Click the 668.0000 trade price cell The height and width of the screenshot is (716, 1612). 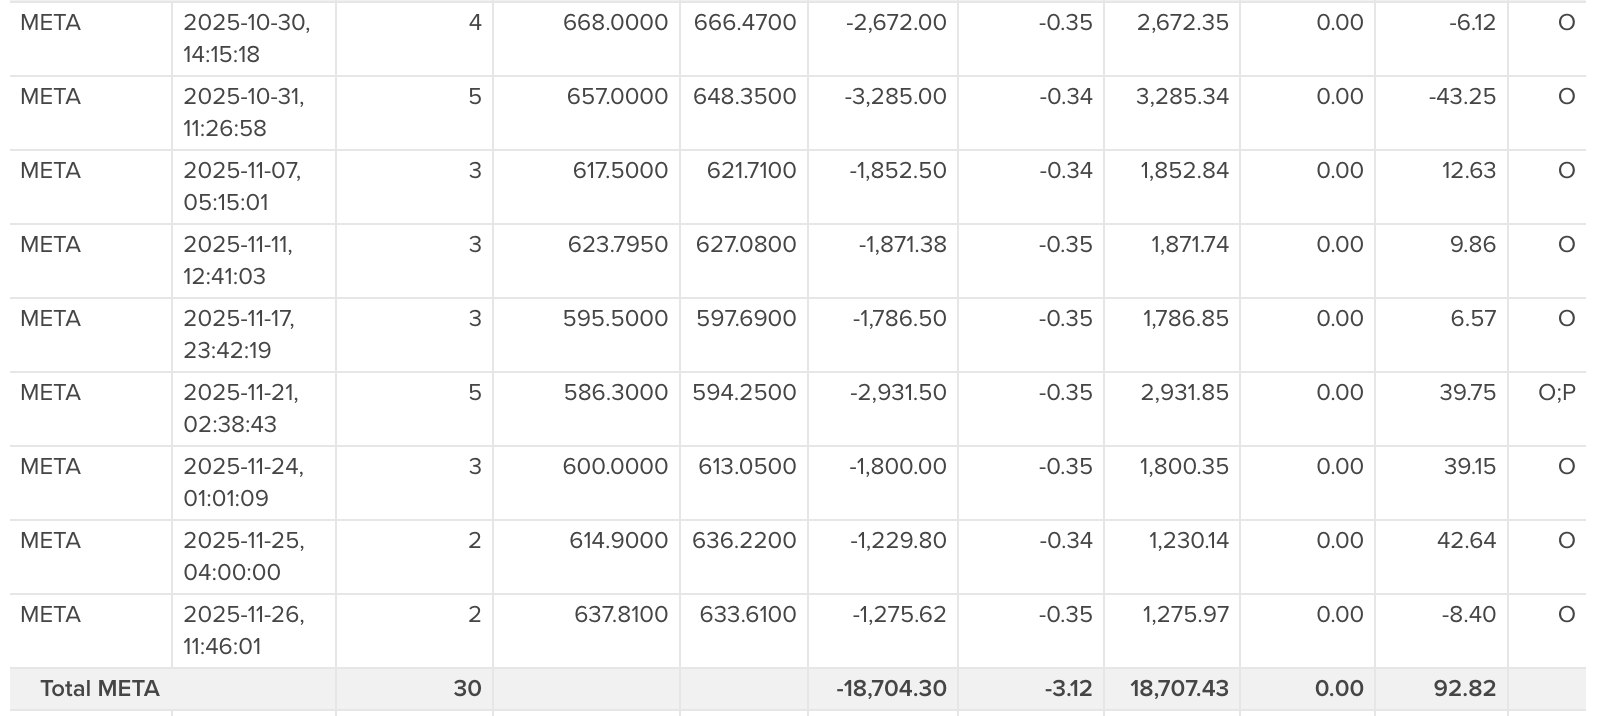615,23
